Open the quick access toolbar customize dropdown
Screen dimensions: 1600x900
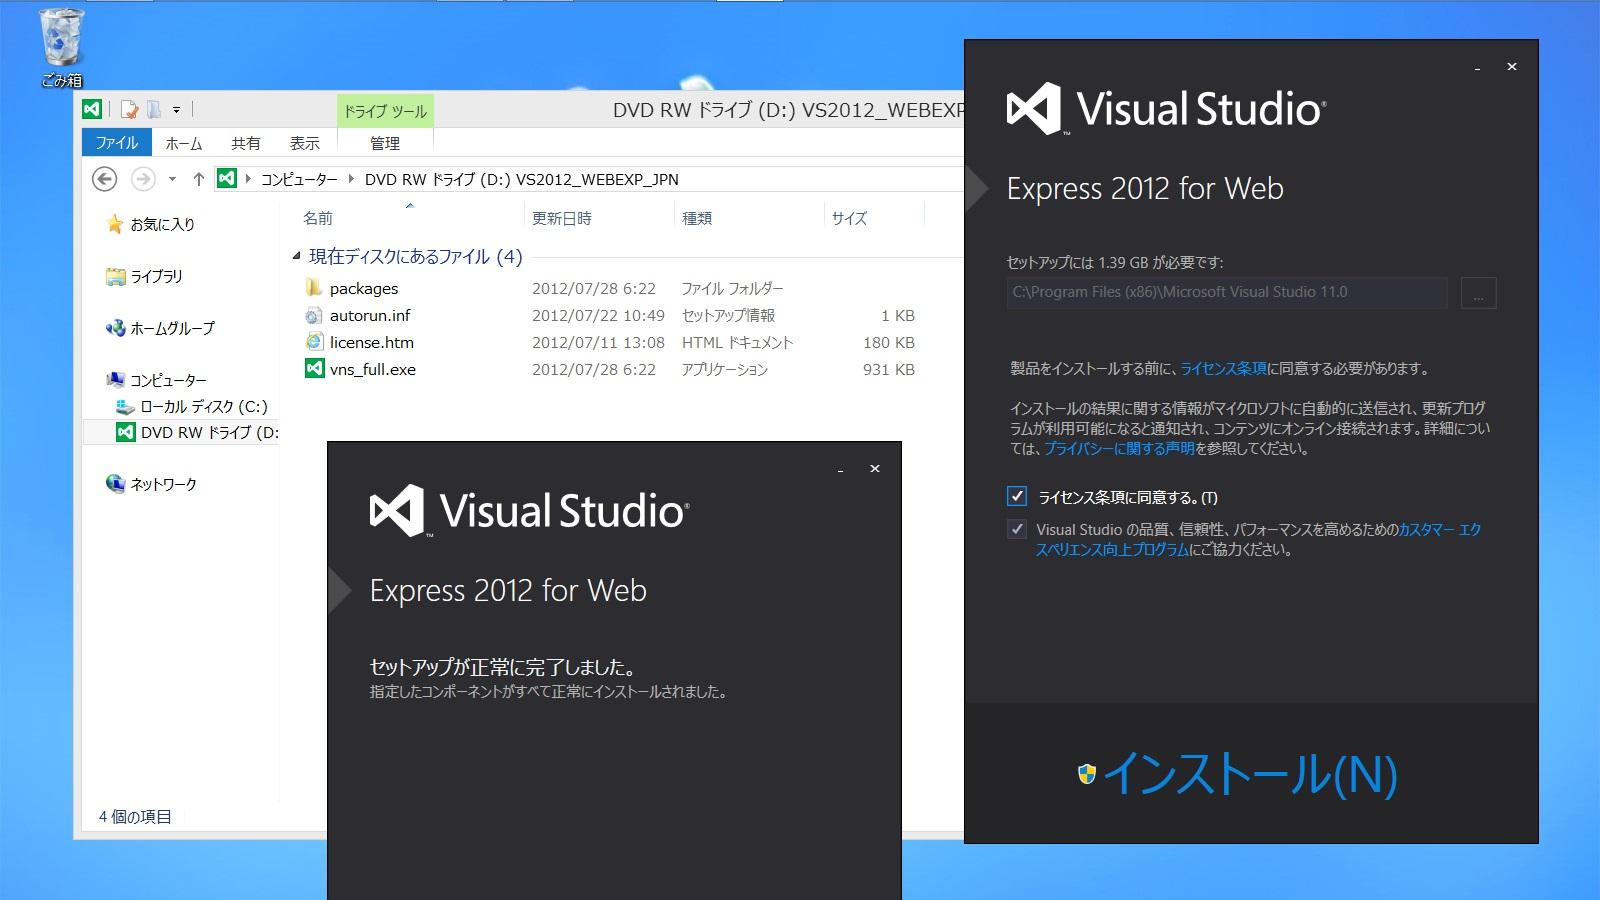(176, 110)
